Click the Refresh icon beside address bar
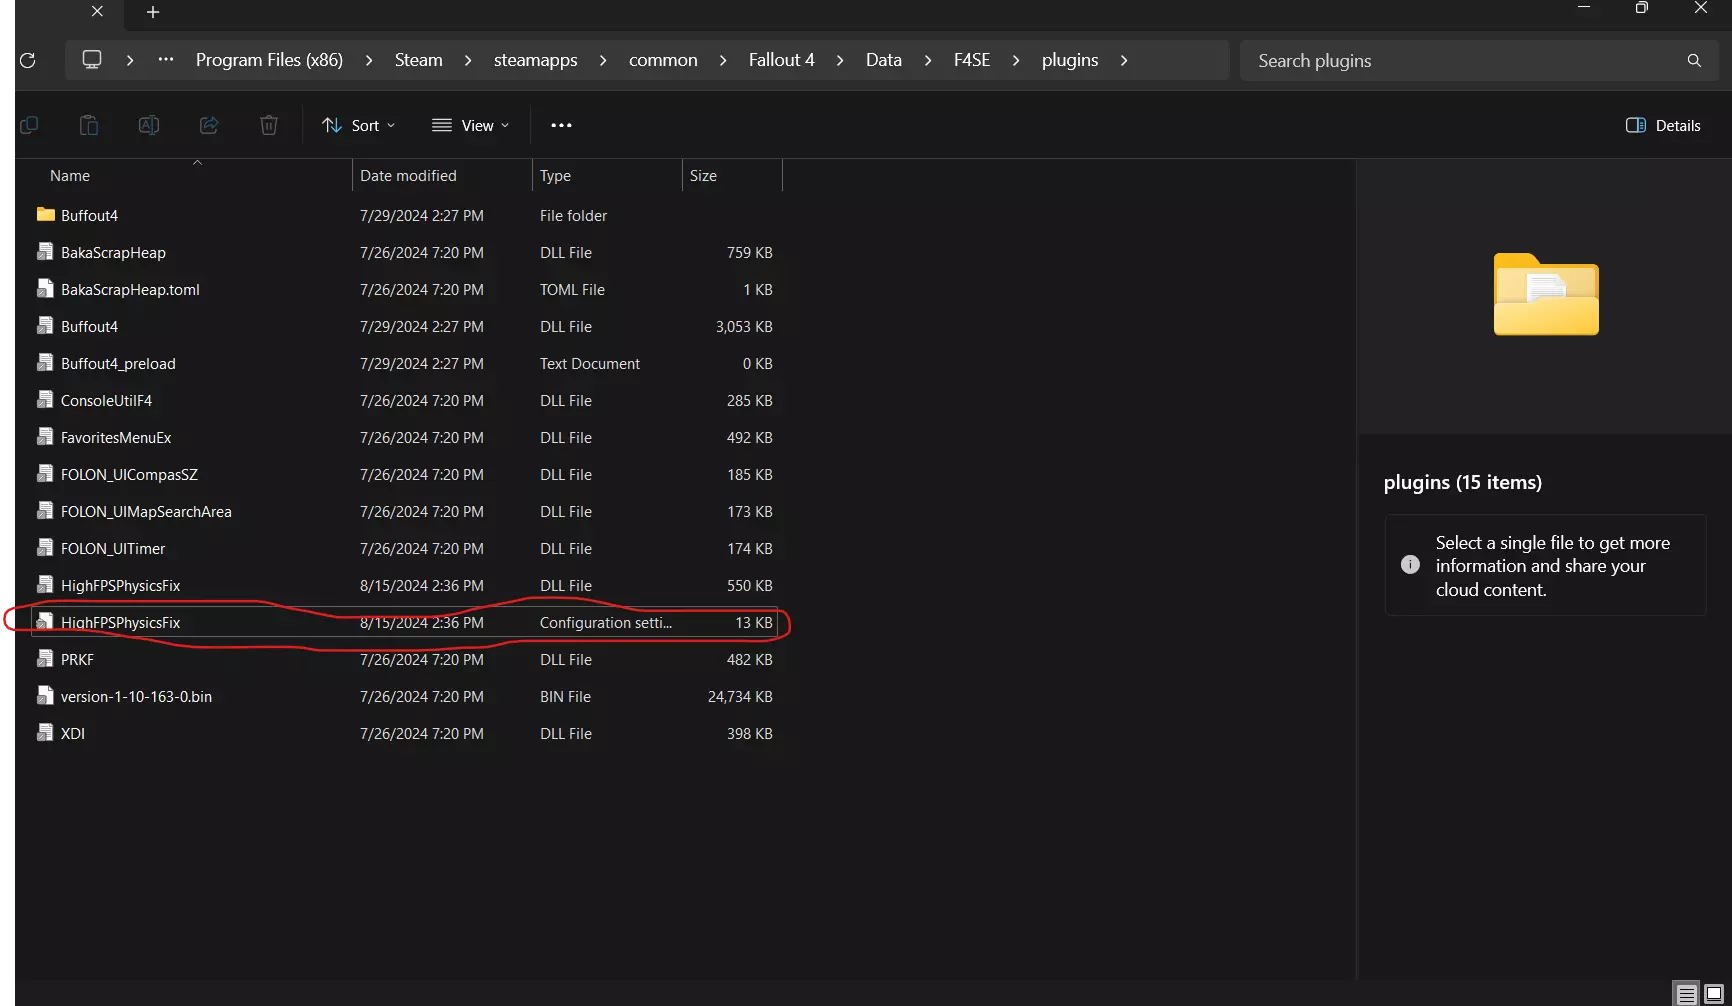 pos(28,61)
